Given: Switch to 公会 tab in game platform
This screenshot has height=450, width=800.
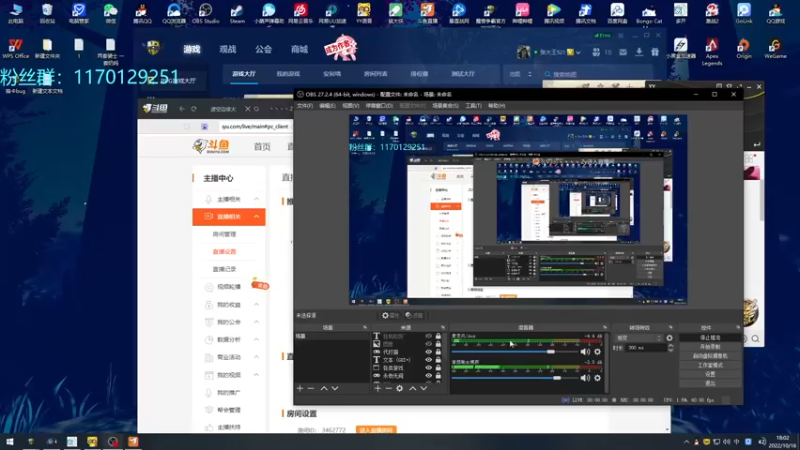Looking at the screenshot, I should (x=263, y=49).
